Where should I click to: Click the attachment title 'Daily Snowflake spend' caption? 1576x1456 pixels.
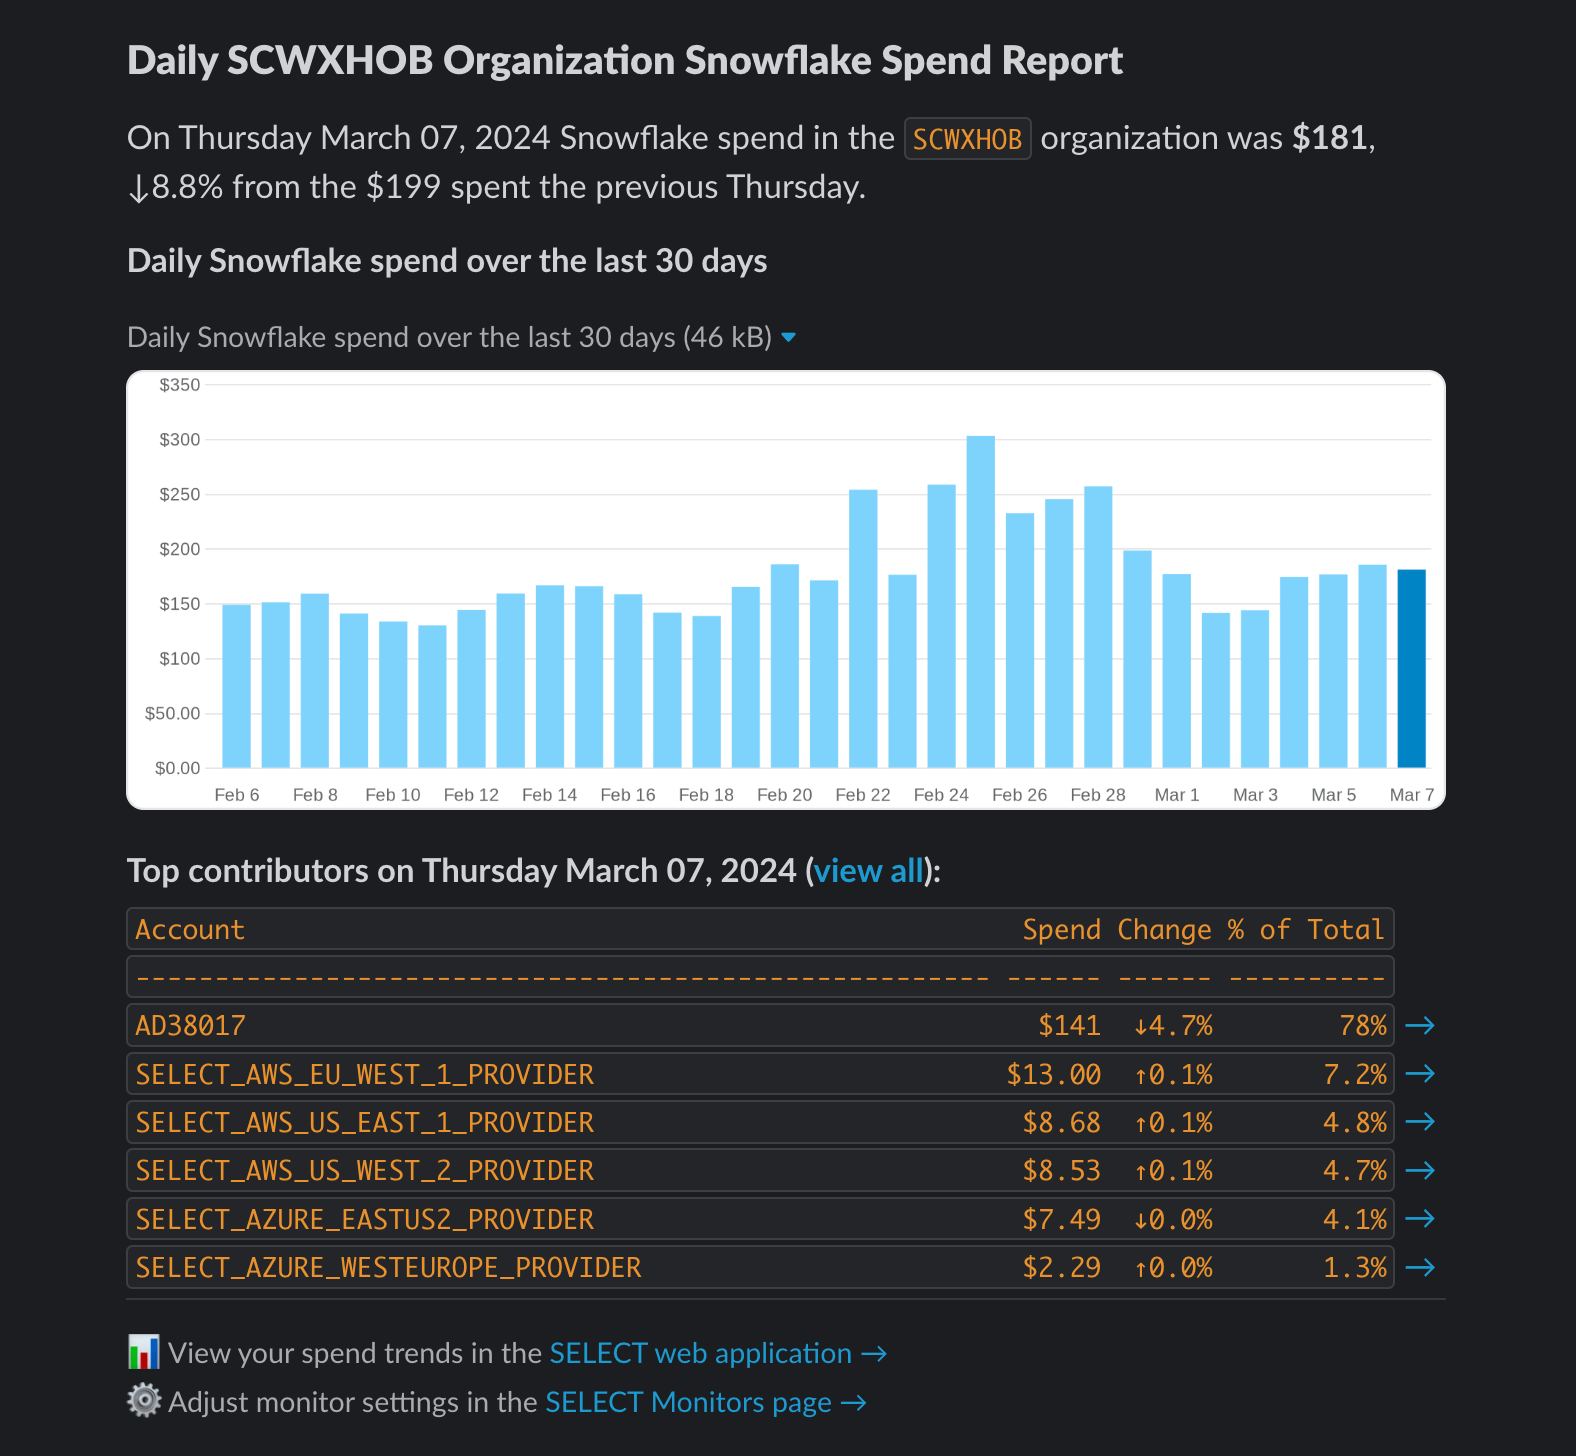point(449,337)
